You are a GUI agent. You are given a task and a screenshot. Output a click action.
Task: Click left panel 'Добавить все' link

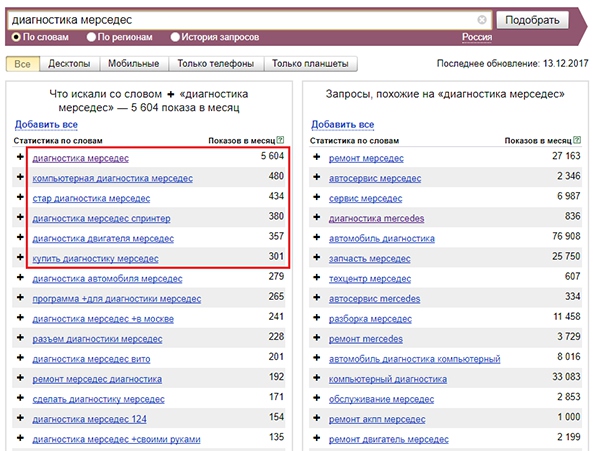[46, 124]
